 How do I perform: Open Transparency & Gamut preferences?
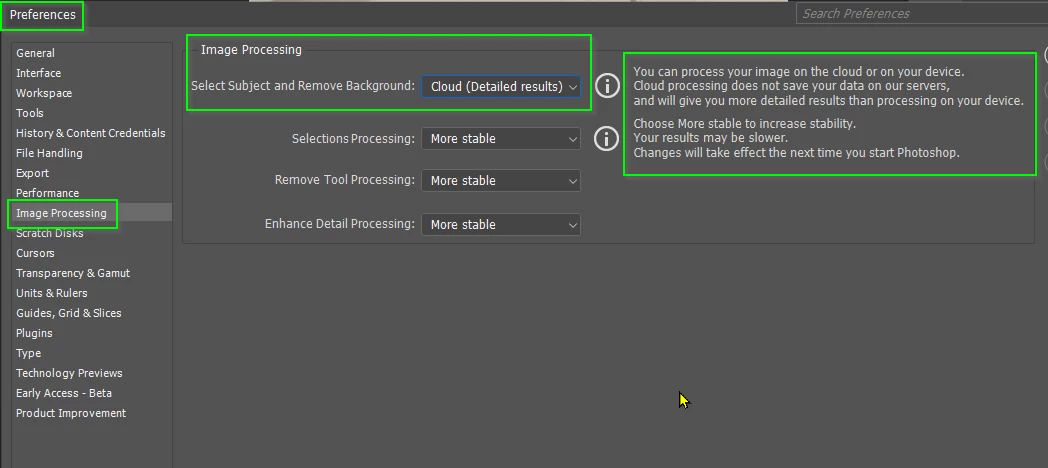click(73, 273)
